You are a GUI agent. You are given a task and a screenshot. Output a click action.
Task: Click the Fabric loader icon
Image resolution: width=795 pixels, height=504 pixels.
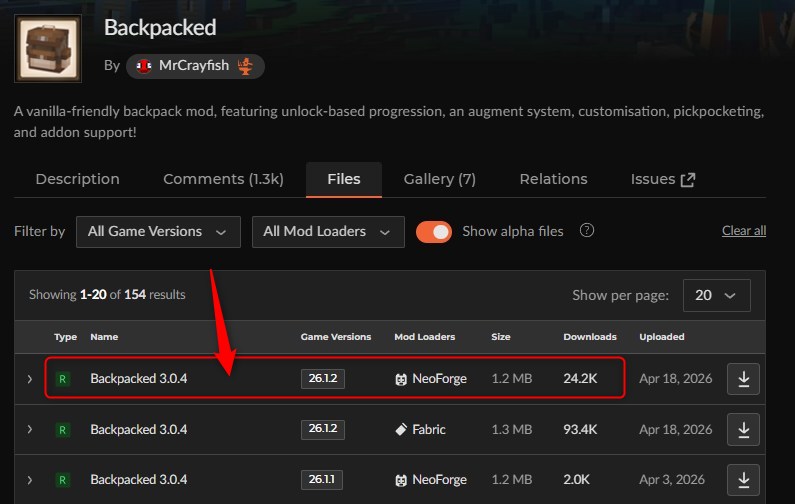click(x=401, y=429)
